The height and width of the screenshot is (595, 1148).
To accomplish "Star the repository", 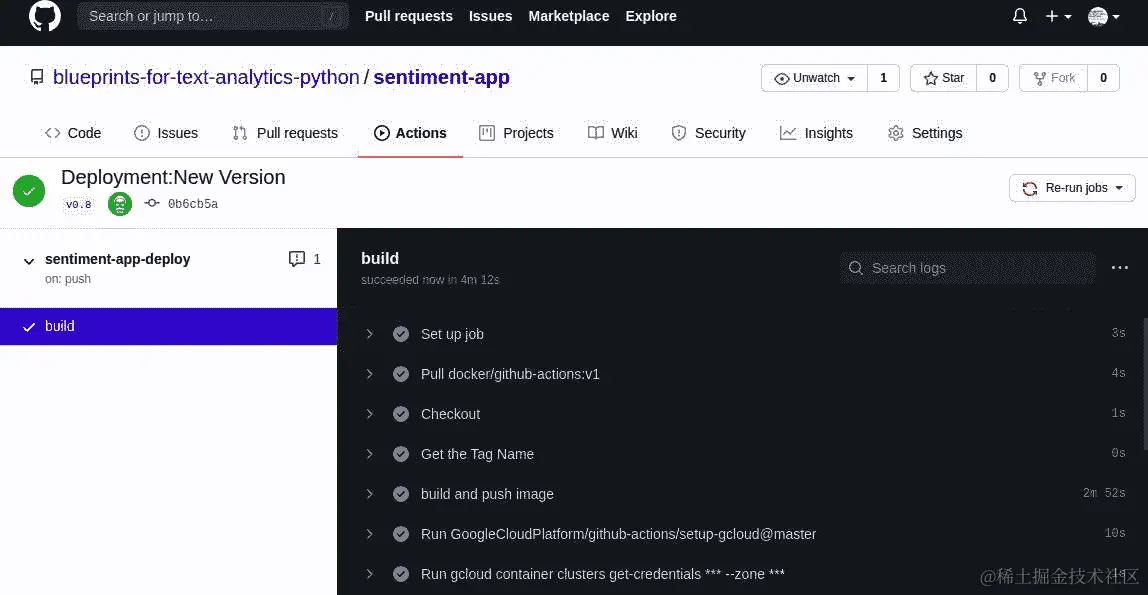I will coord(943,78).
